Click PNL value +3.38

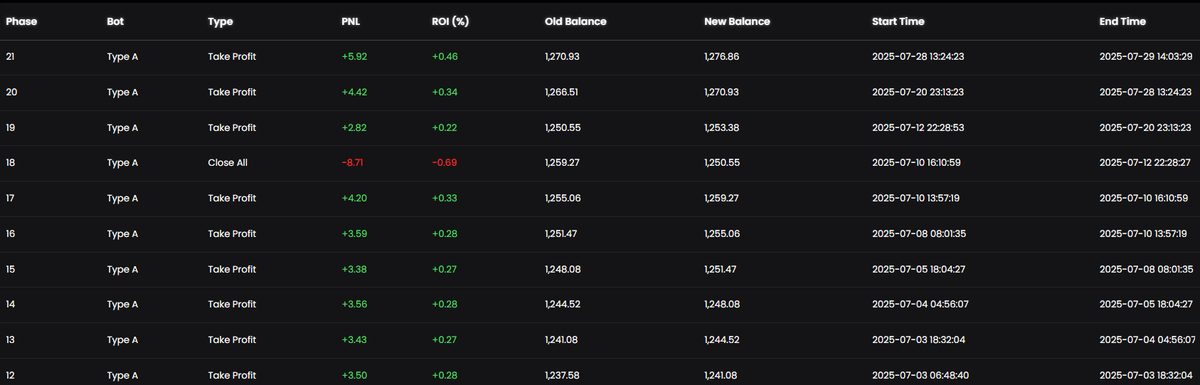tap(354, 269)
